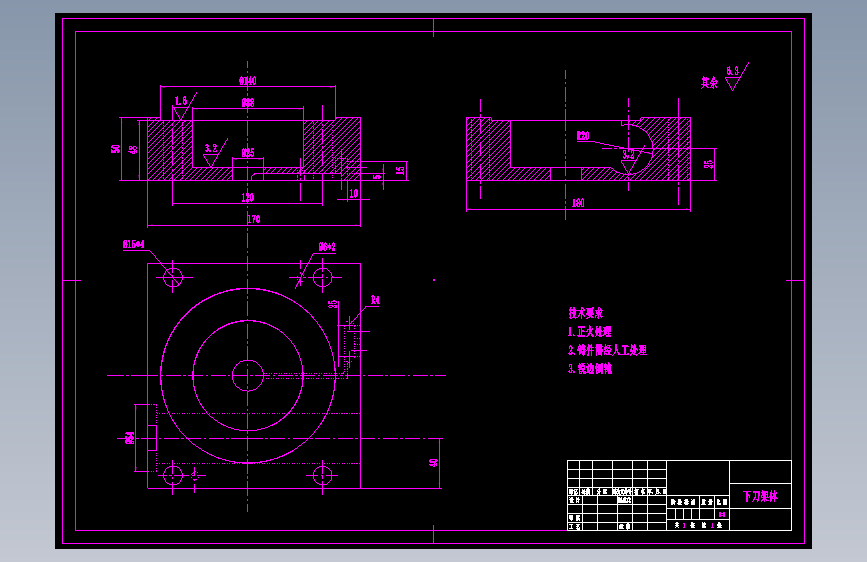The image size is (867, 562).
Task: Click the Φ15*4 hole callout label
Action: click(134, 244)
